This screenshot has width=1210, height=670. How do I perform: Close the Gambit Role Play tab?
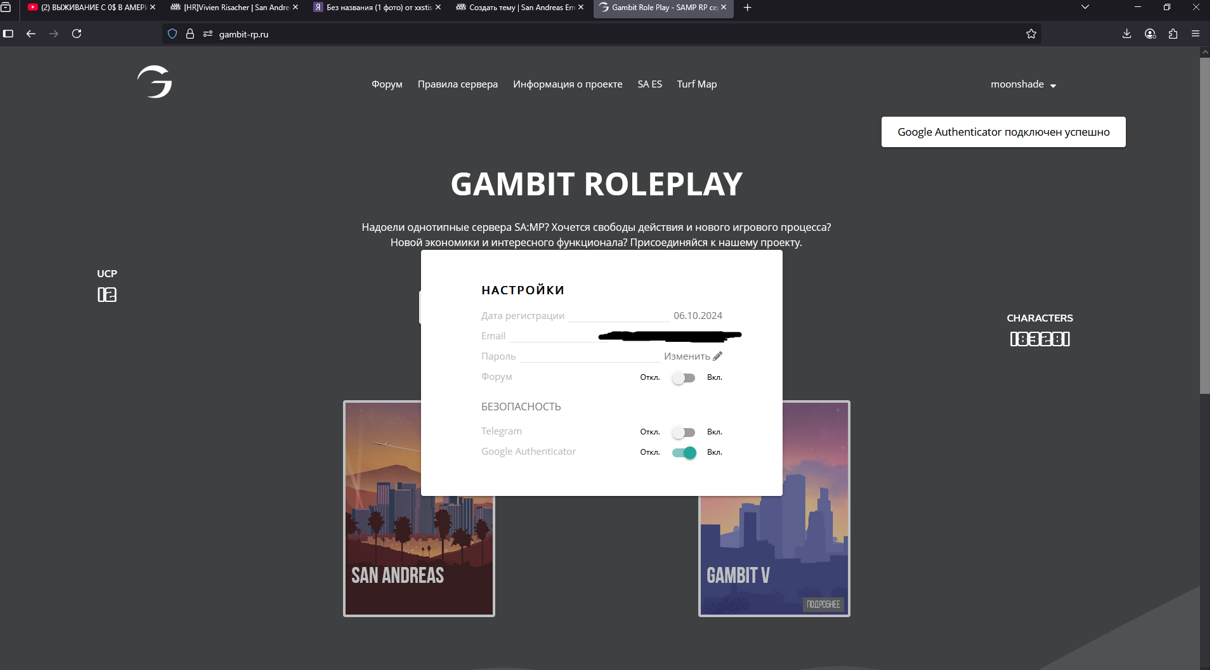click(724, 7)
